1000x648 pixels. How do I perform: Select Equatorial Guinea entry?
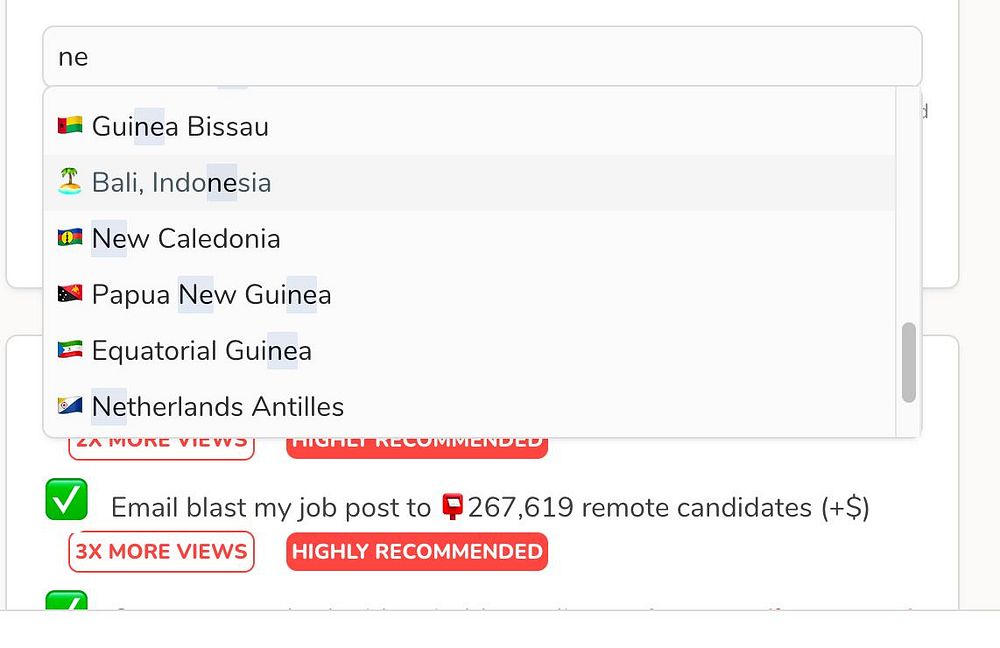coord(469,351)
